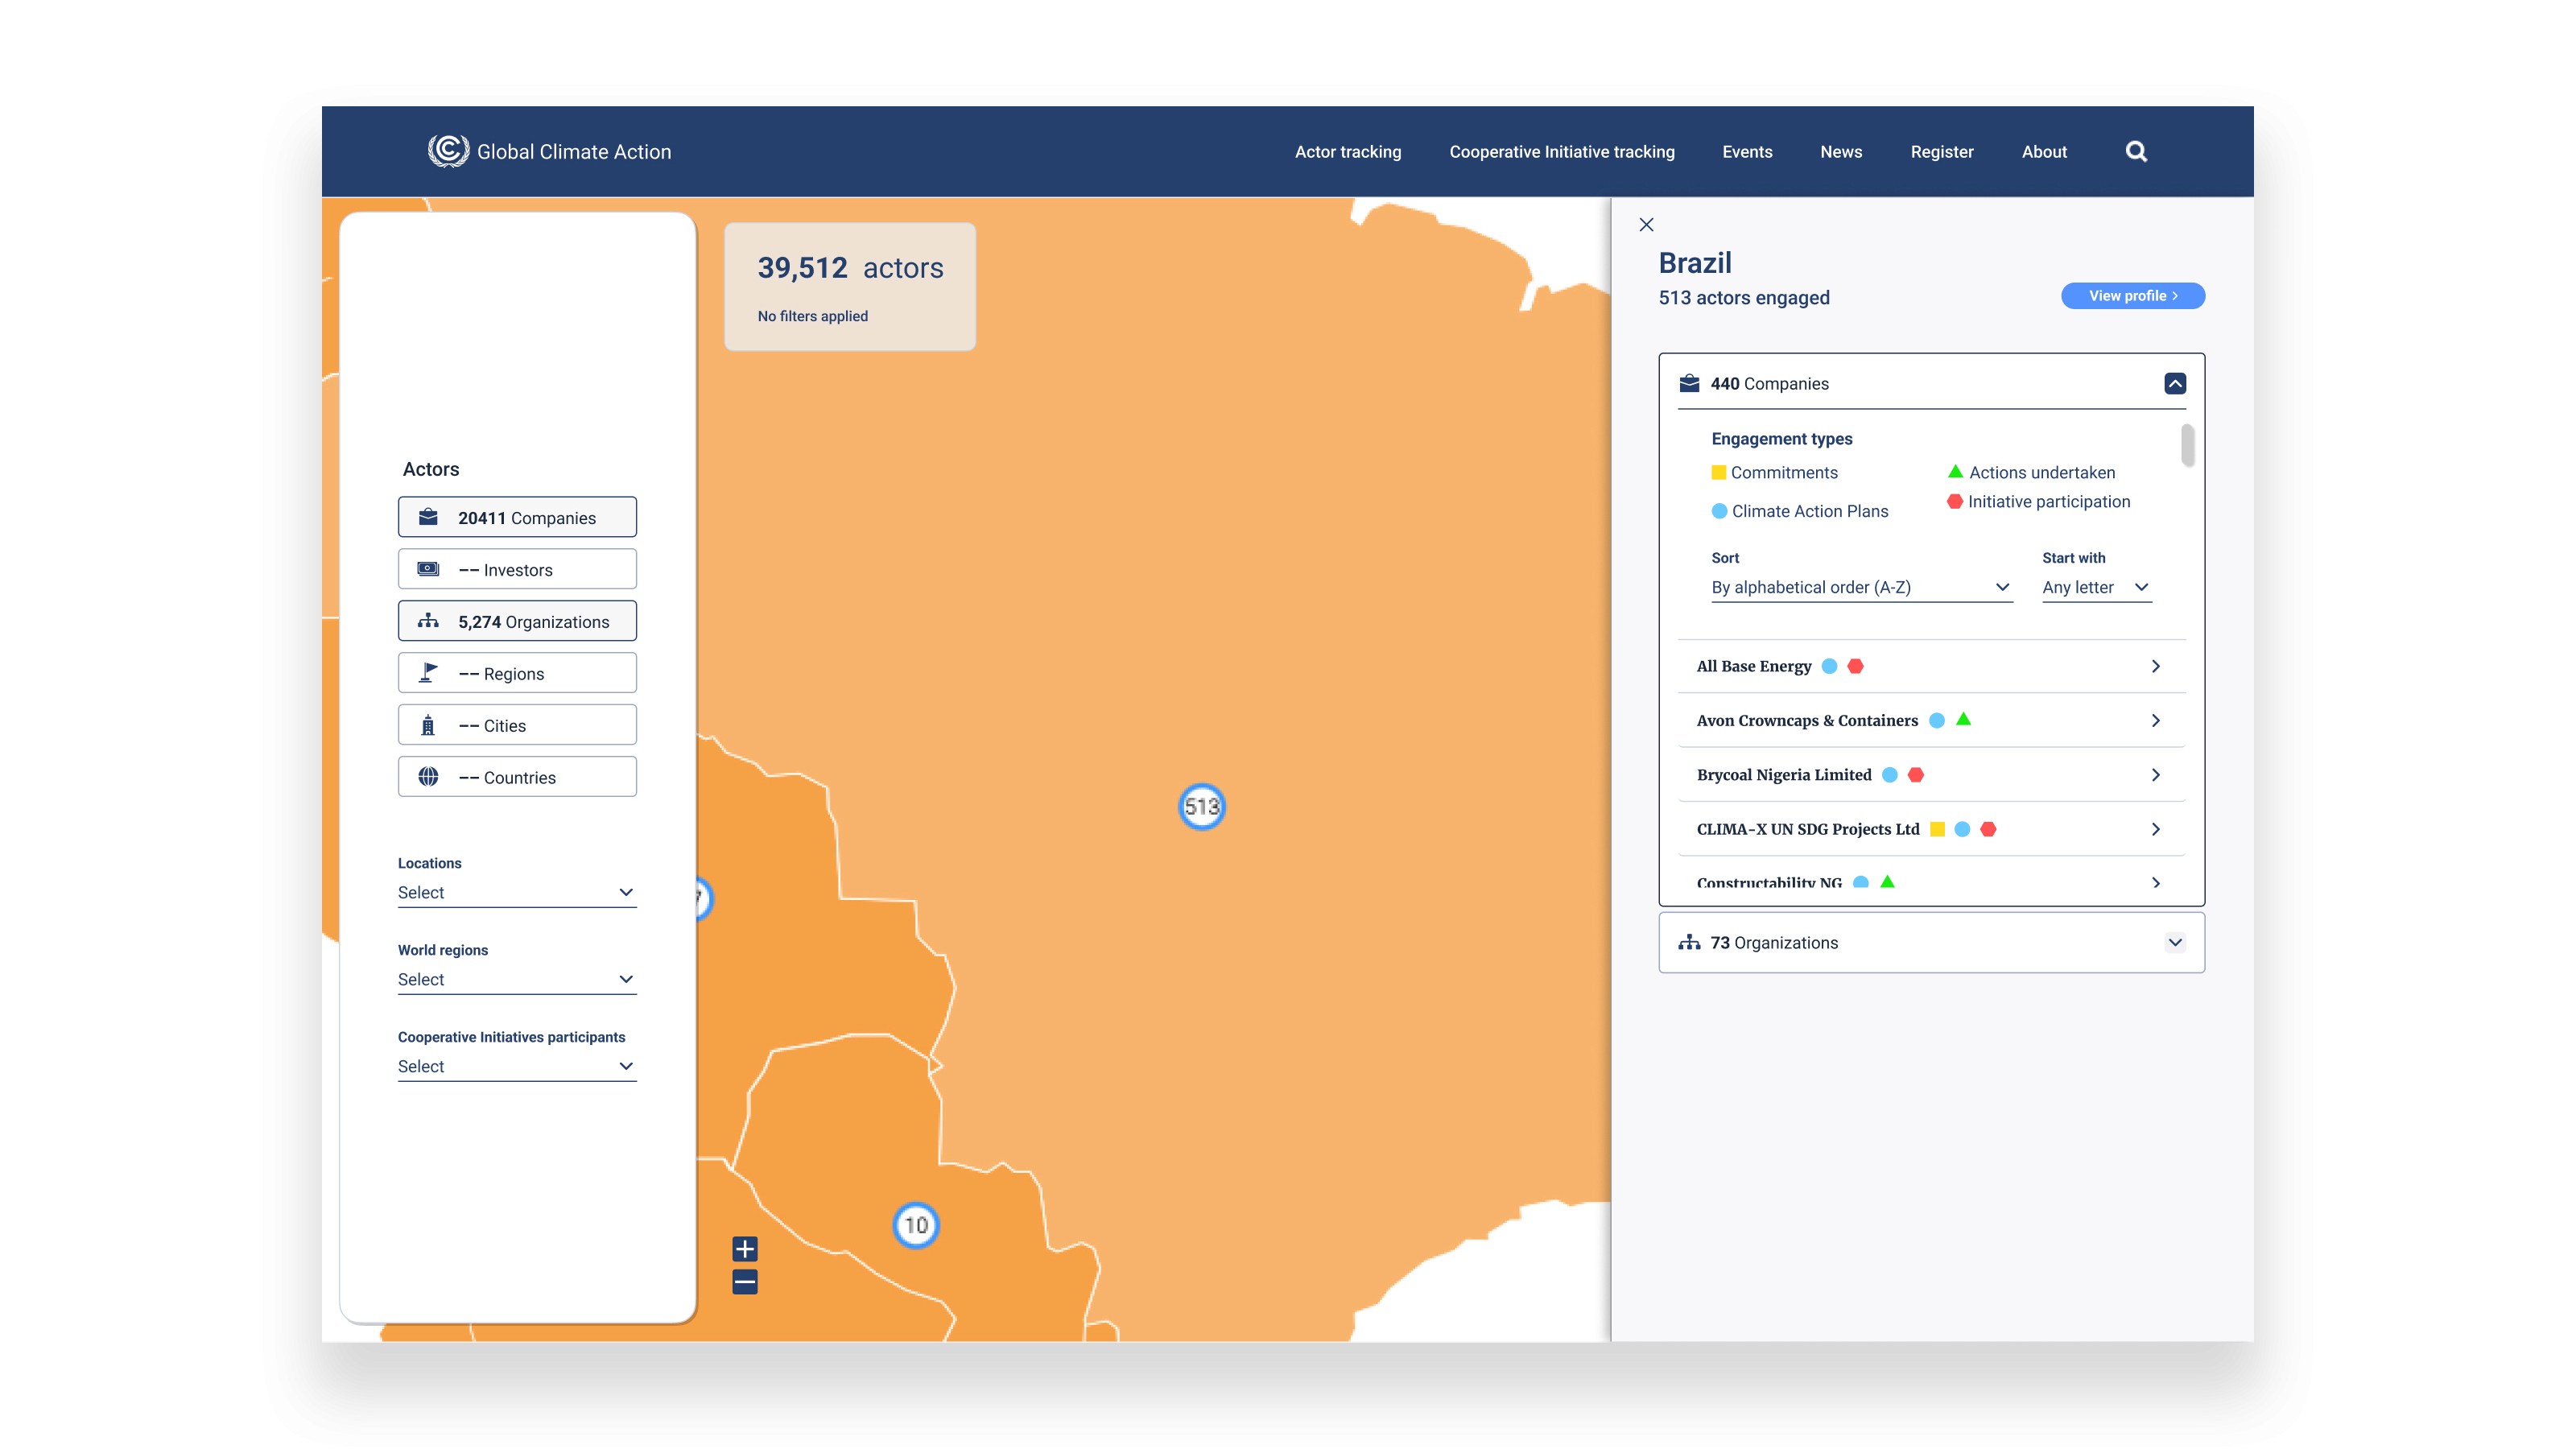Viewport: 2576px width, 1449px height.
Task: Close the Brazil details panel
Action: click(1646, 225)
